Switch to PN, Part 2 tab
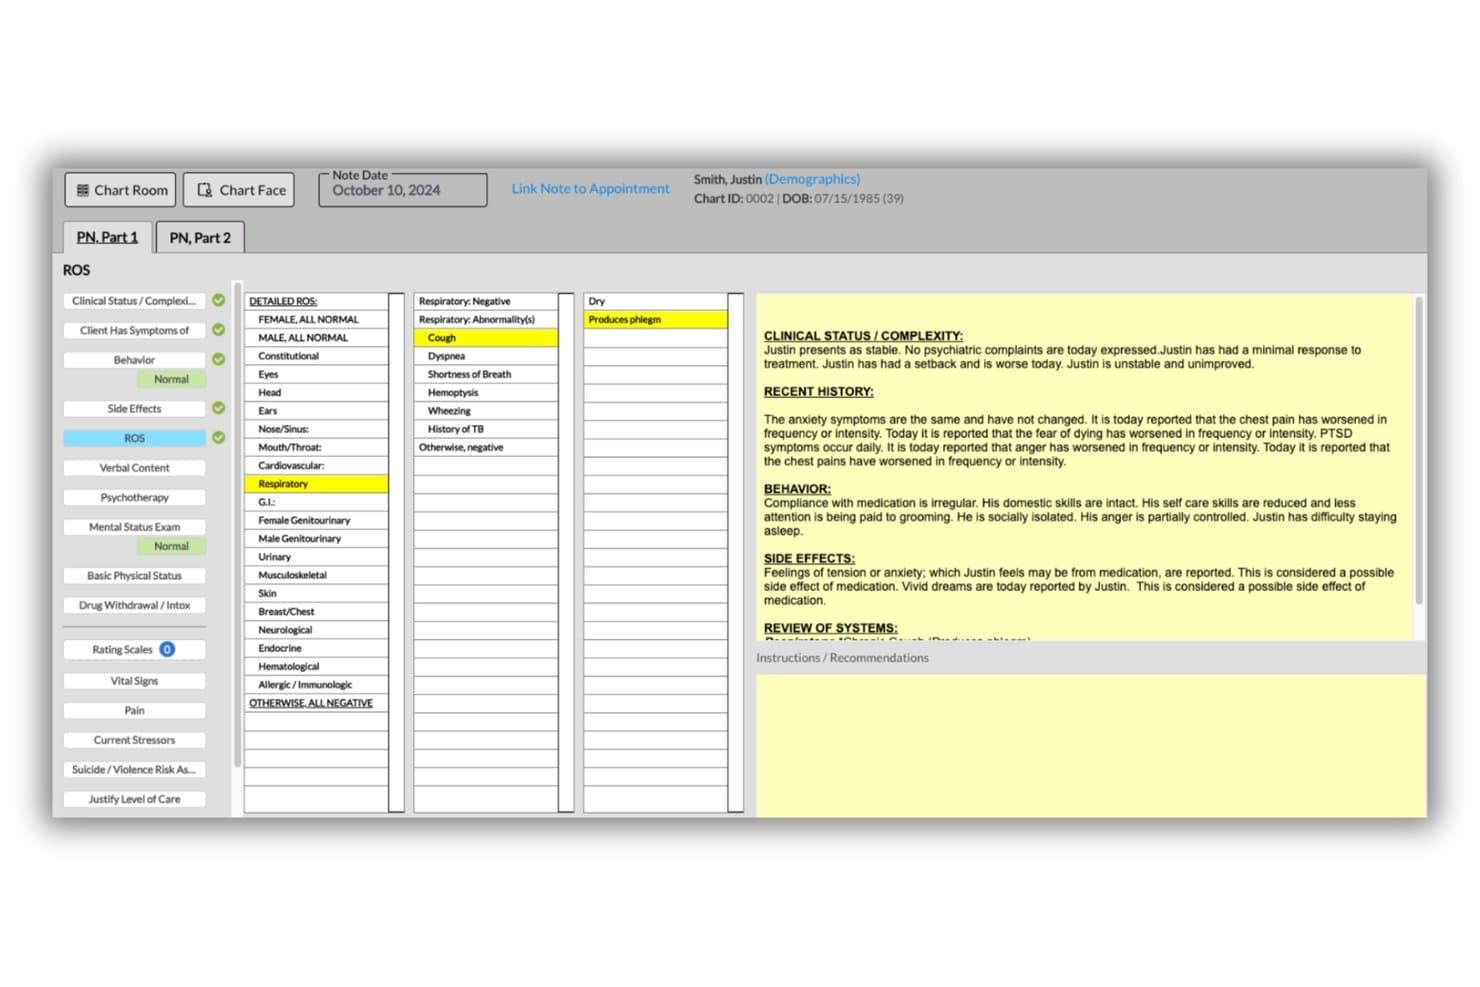 tap(200, 238)
